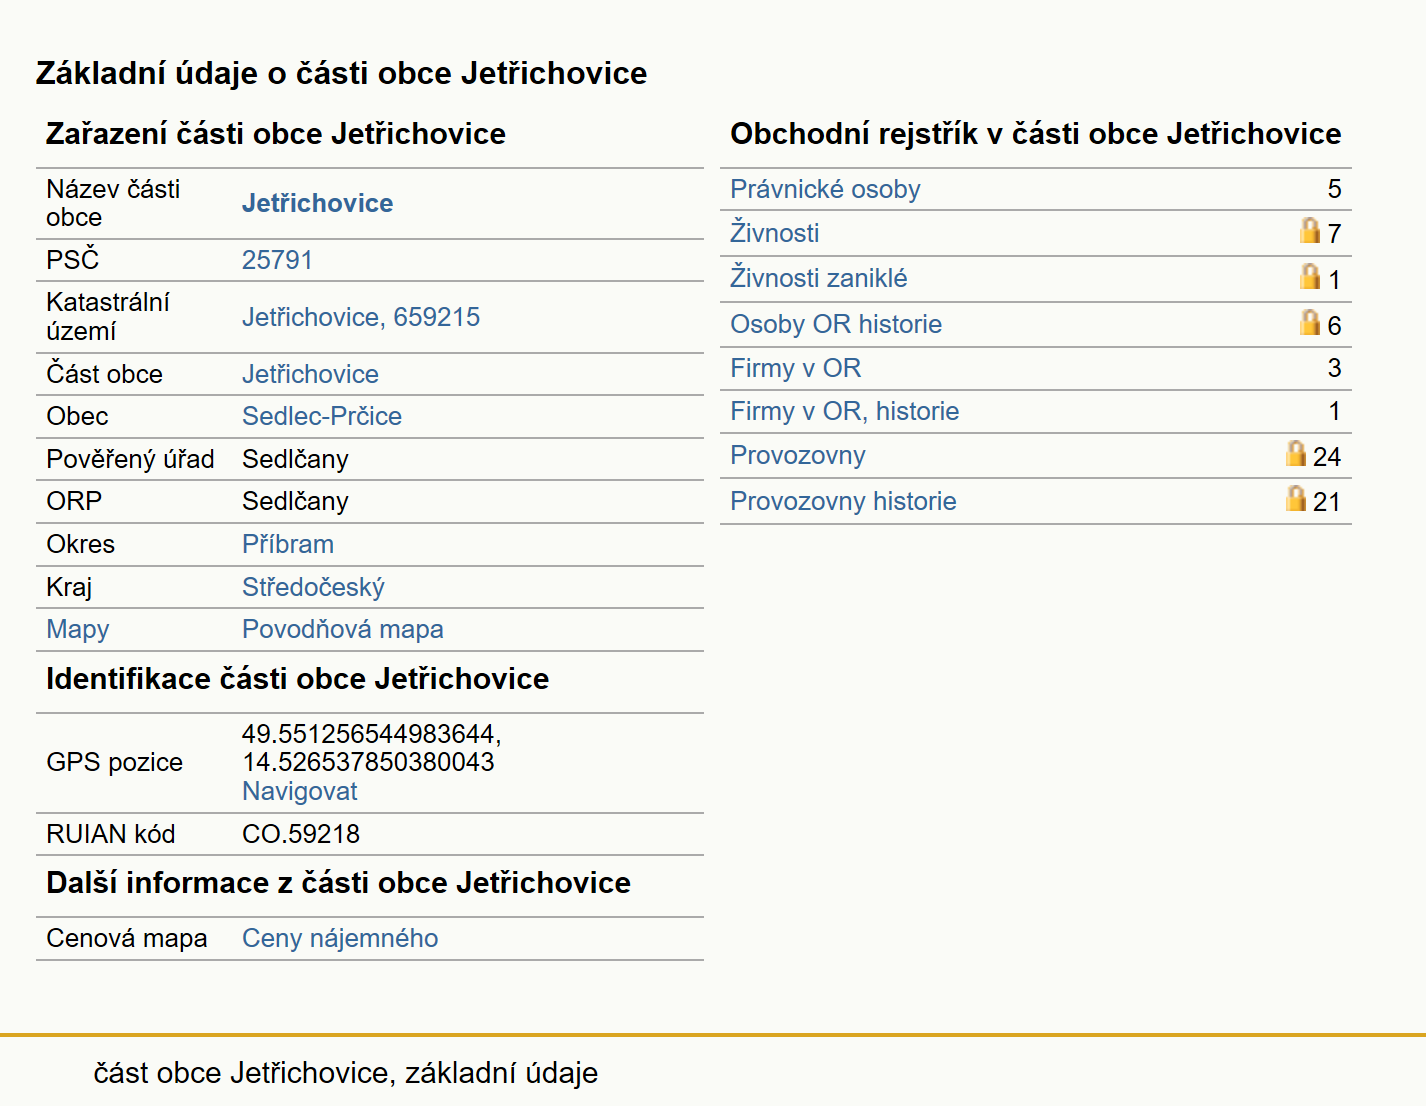The width and height of the screenshot is (1426, 1106).
Task: Click the bold Jetřichovice name link
Action: (x=317, y=203)
